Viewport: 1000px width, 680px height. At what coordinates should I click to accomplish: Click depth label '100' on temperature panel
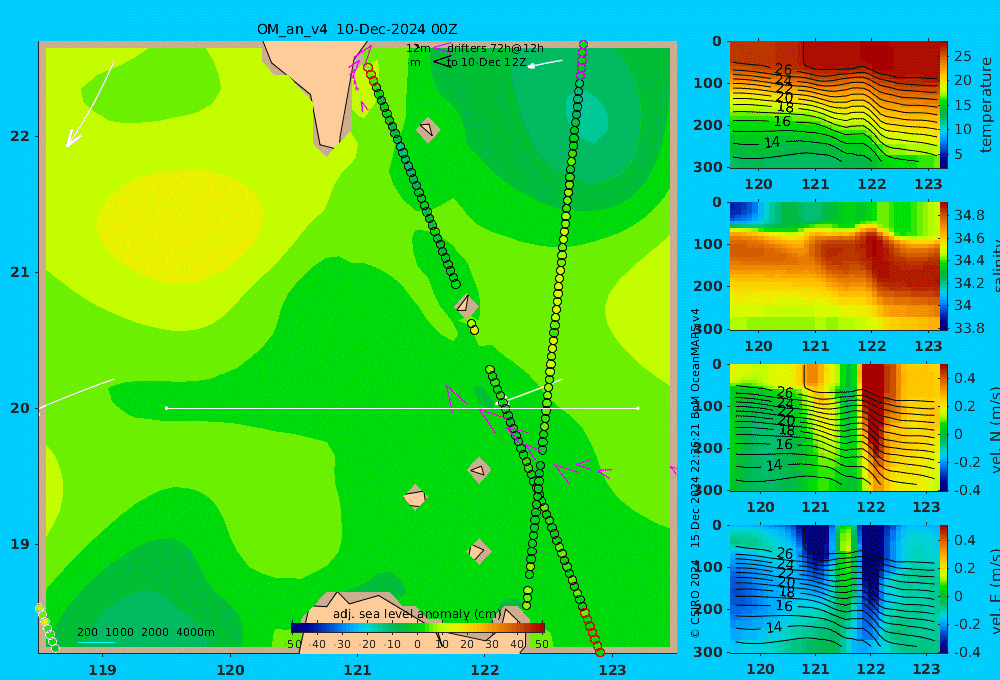click(708, 83)
